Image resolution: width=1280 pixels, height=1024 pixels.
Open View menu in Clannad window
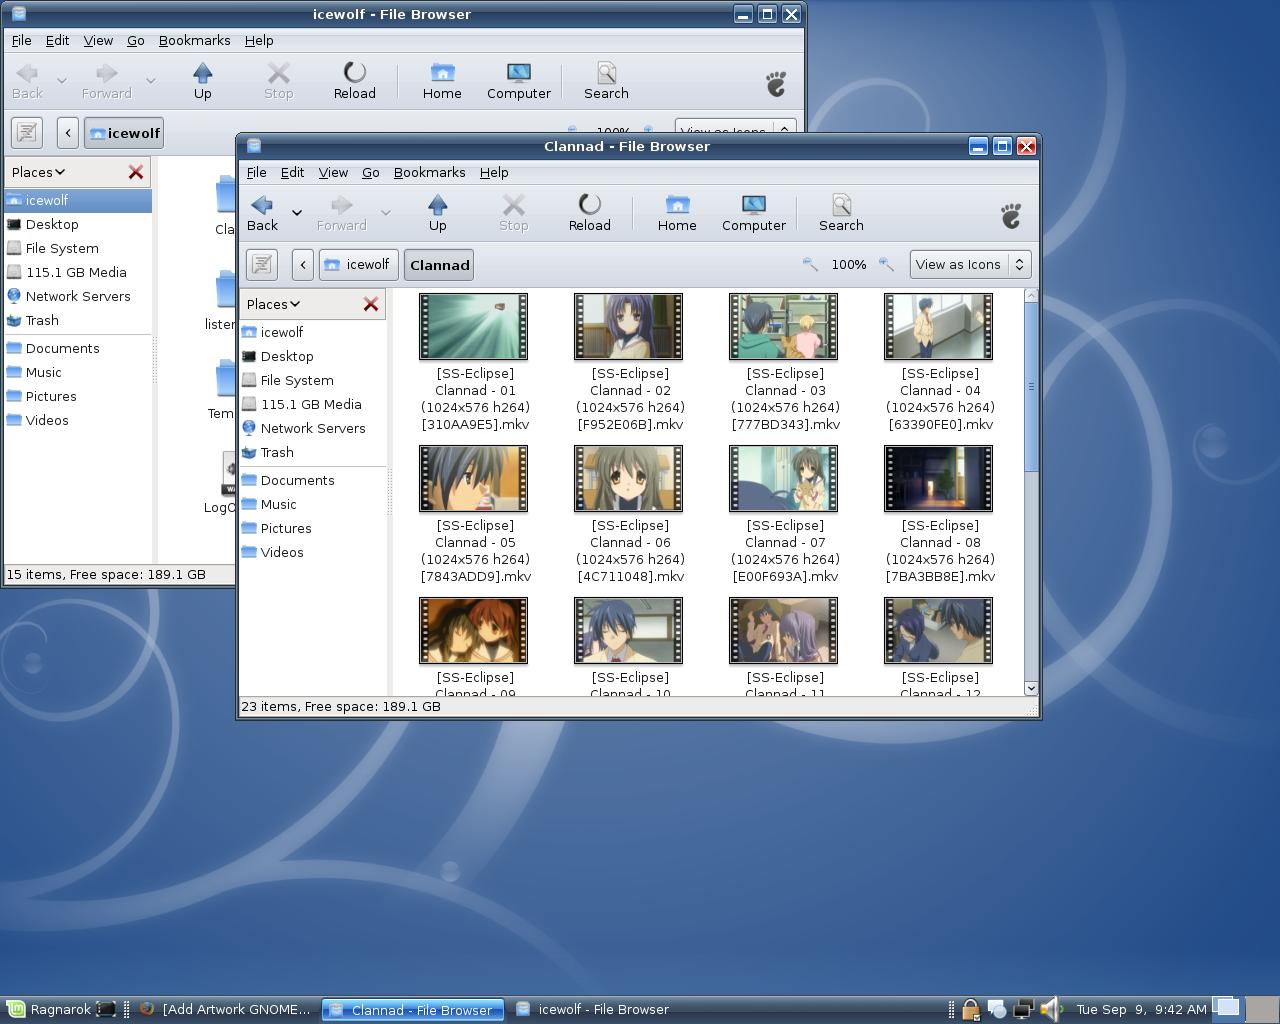[333, 172]
